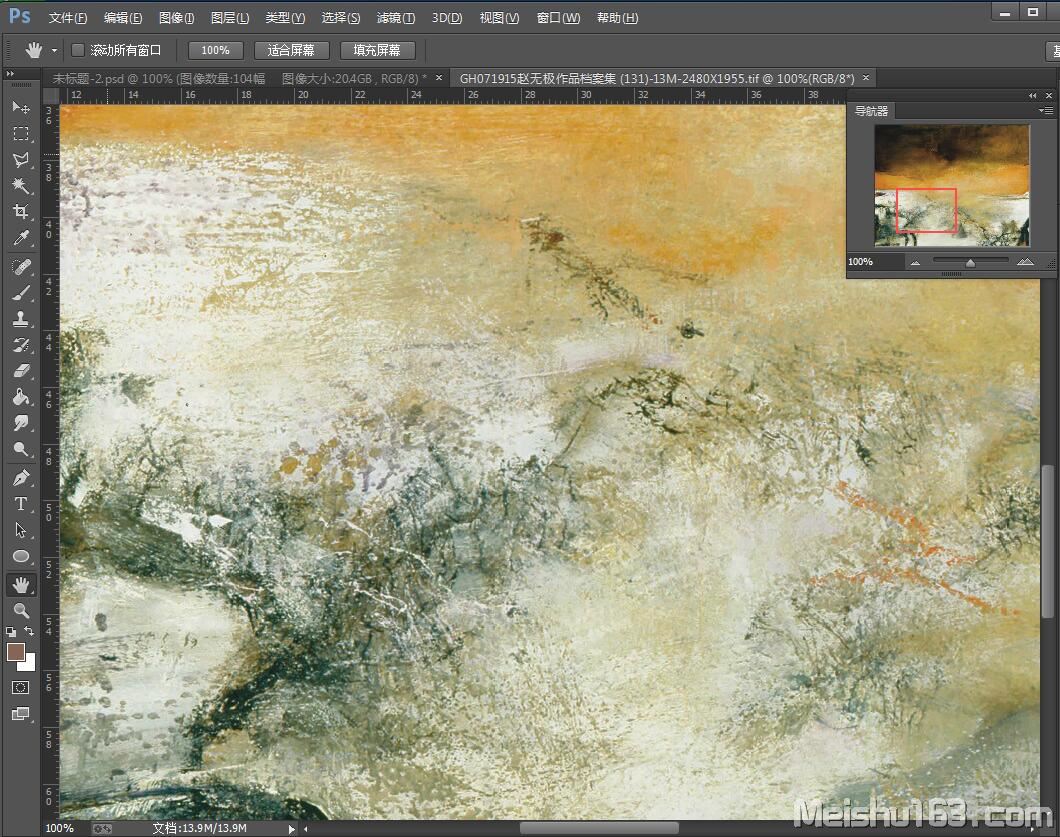Select the Smudge tool

coord(21,423)
